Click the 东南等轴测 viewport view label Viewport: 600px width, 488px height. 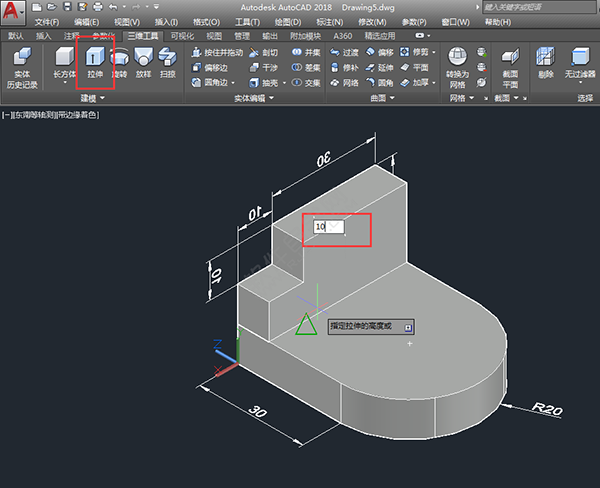pyautogui.click(x=36, y=115)
